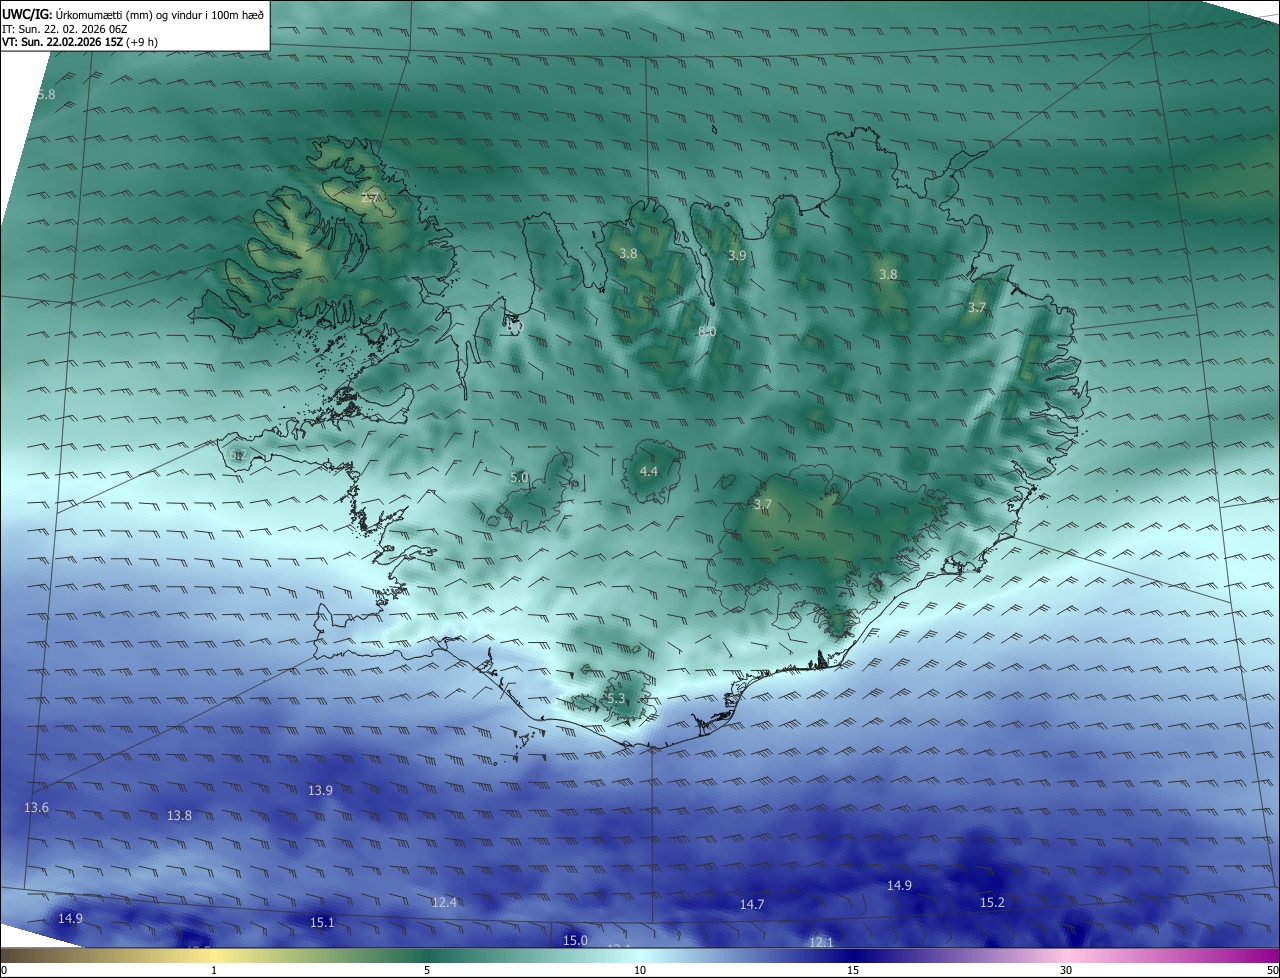Click the 15.2 value label

point(992,903)
